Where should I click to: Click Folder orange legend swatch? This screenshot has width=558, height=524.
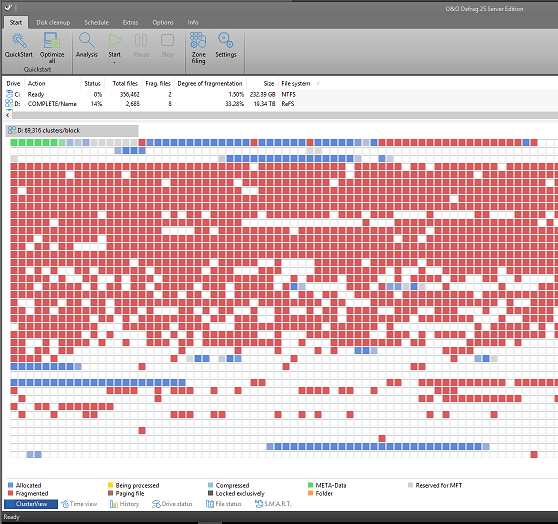point(310,493)
